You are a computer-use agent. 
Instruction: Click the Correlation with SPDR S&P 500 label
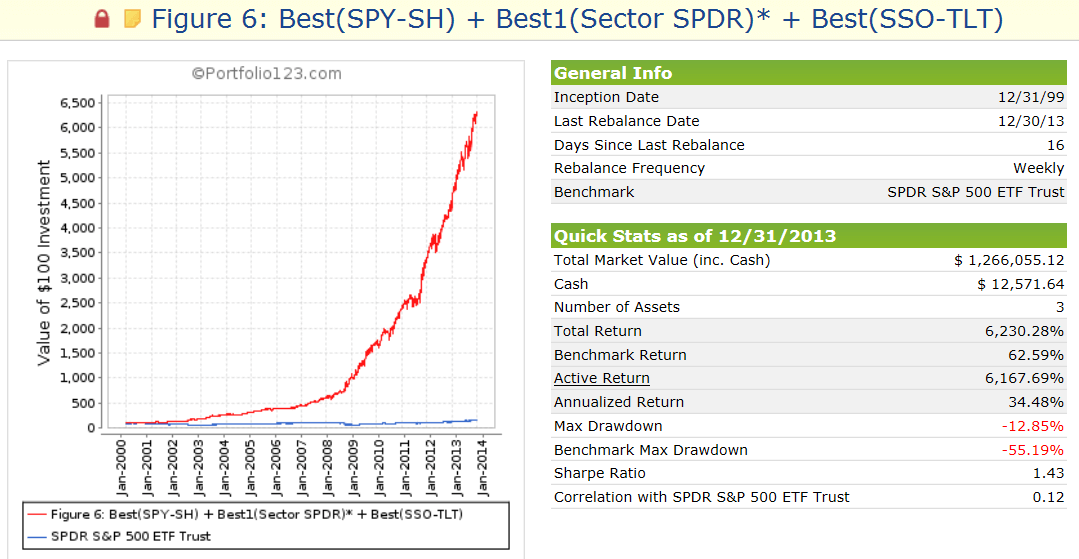[702, 497]
